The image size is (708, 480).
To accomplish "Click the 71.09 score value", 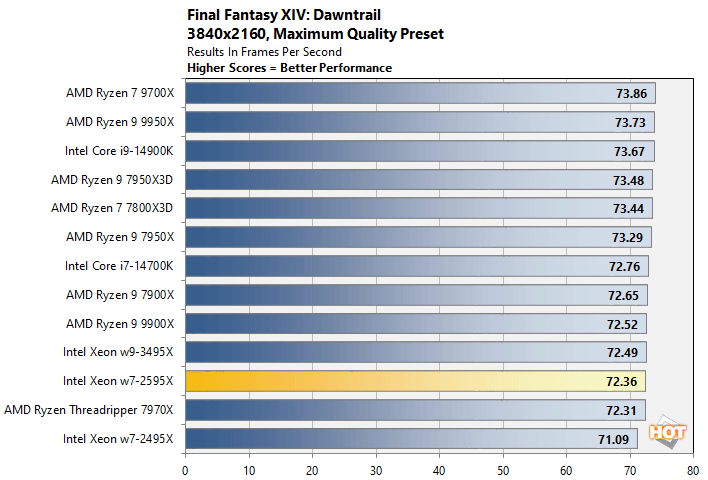I will (x=613, y=439).
